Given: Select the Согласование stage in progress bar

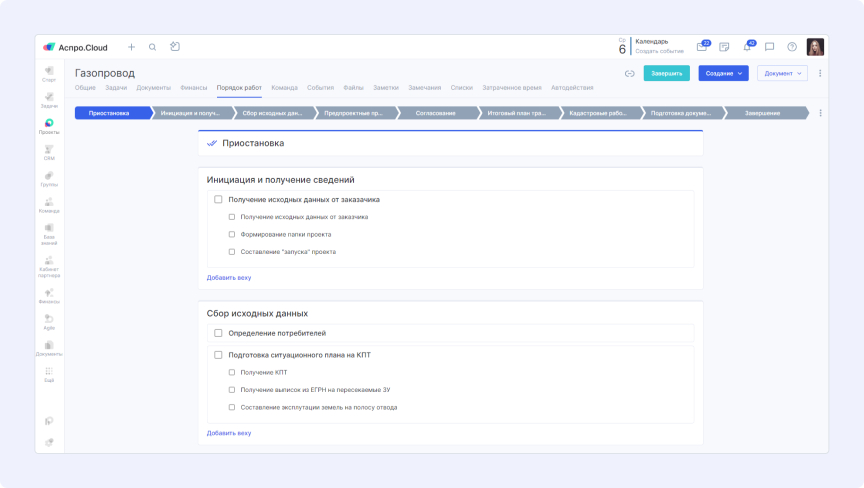Looking at the screenshot, I should [x=436, y=113].
